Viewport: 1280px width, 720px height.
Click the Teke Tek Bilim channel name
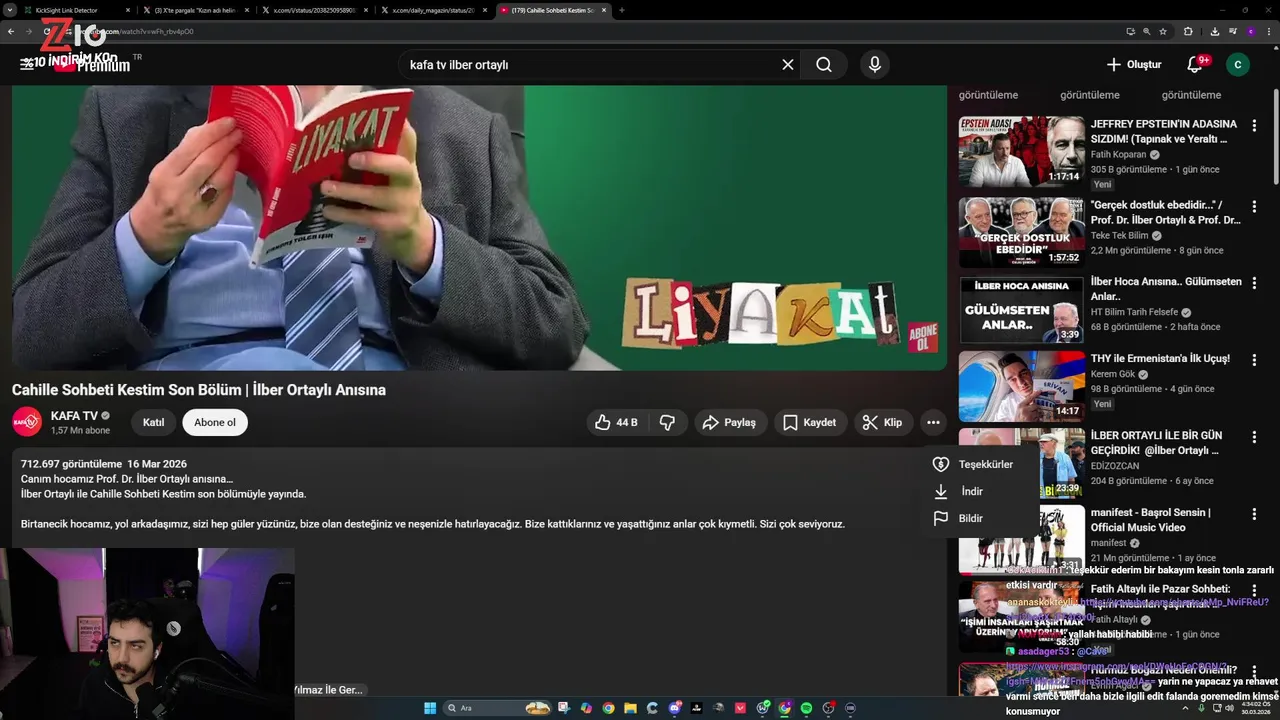(x=1119, y=236)
